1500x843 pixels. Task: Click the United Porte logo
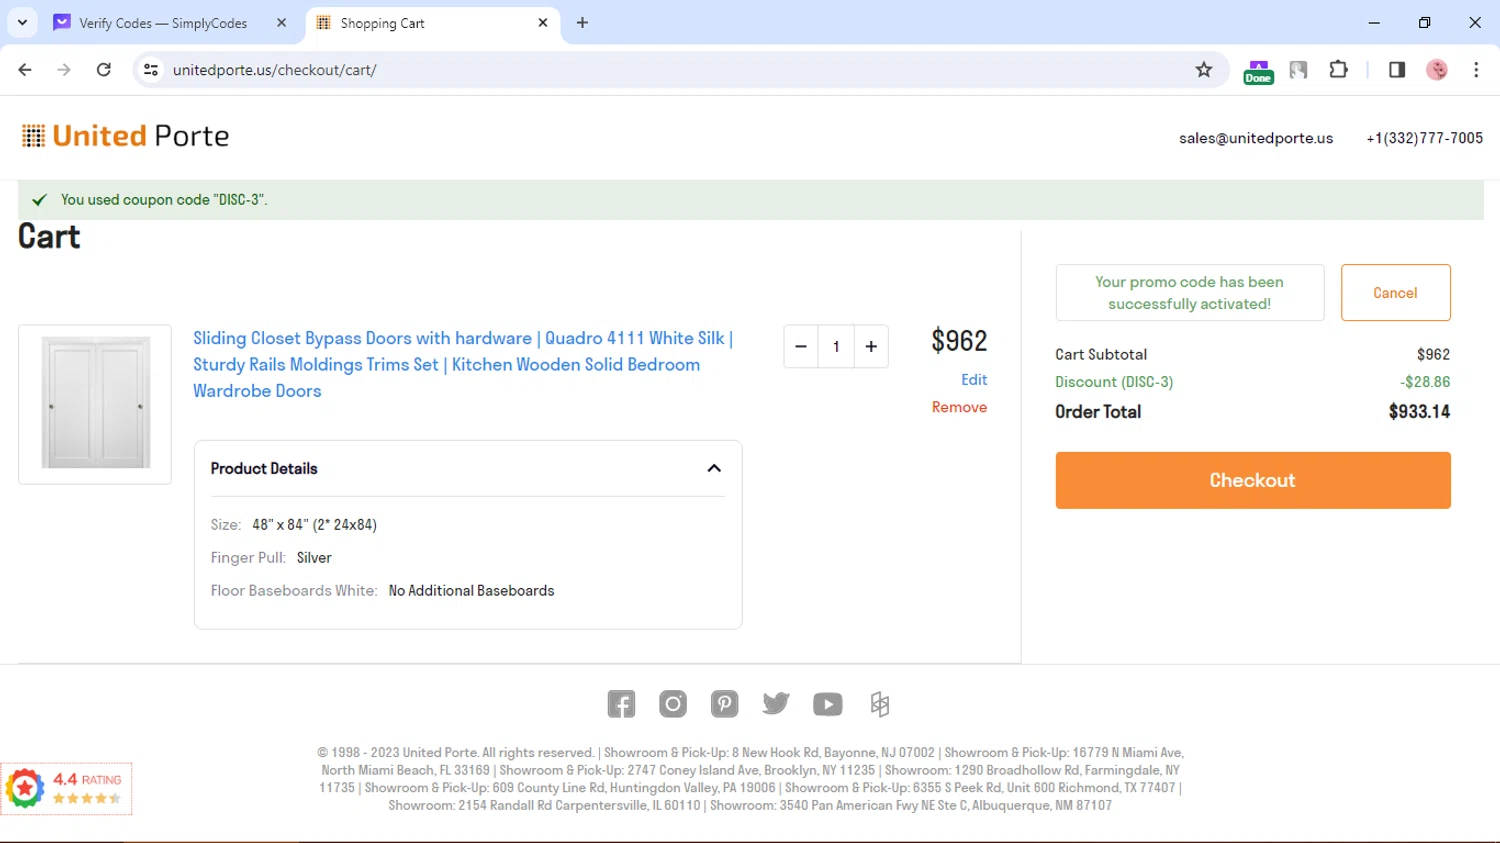pyautogui.click(x=126, y=136)
